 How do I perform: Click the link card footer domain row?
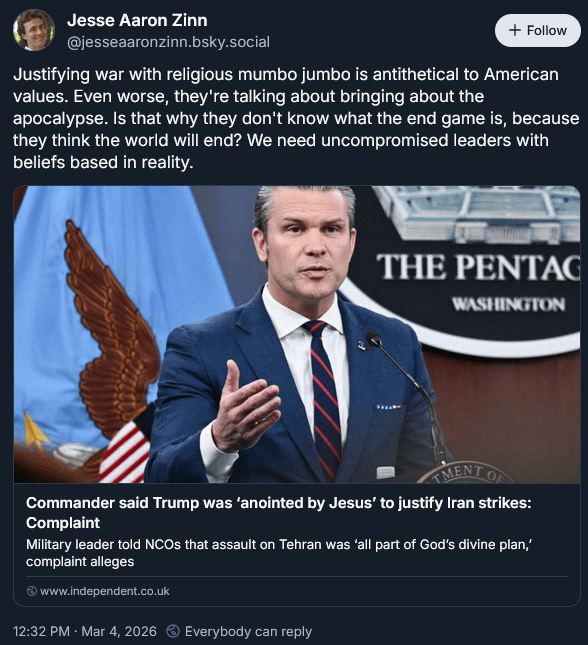(297, 591)
